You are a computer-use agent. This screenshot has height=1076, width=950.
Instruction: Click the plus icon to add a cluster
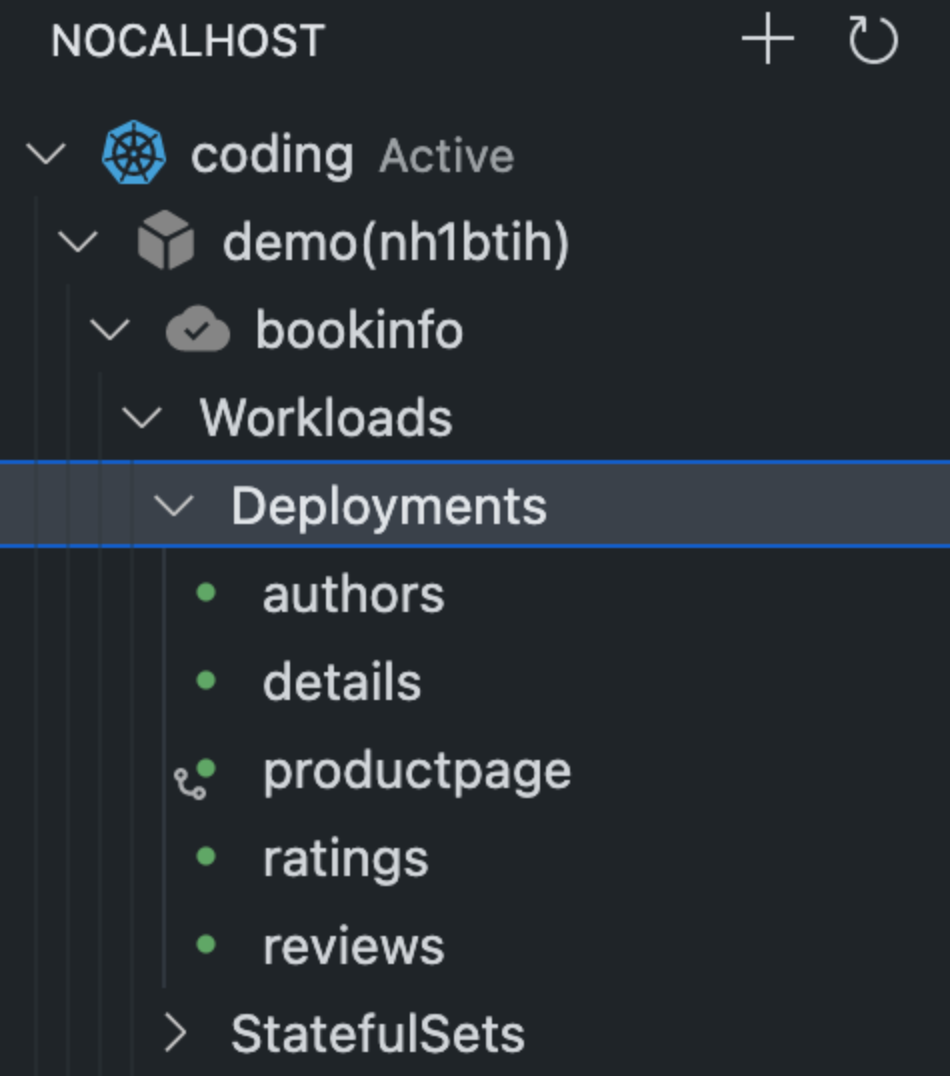coord(767,39)
